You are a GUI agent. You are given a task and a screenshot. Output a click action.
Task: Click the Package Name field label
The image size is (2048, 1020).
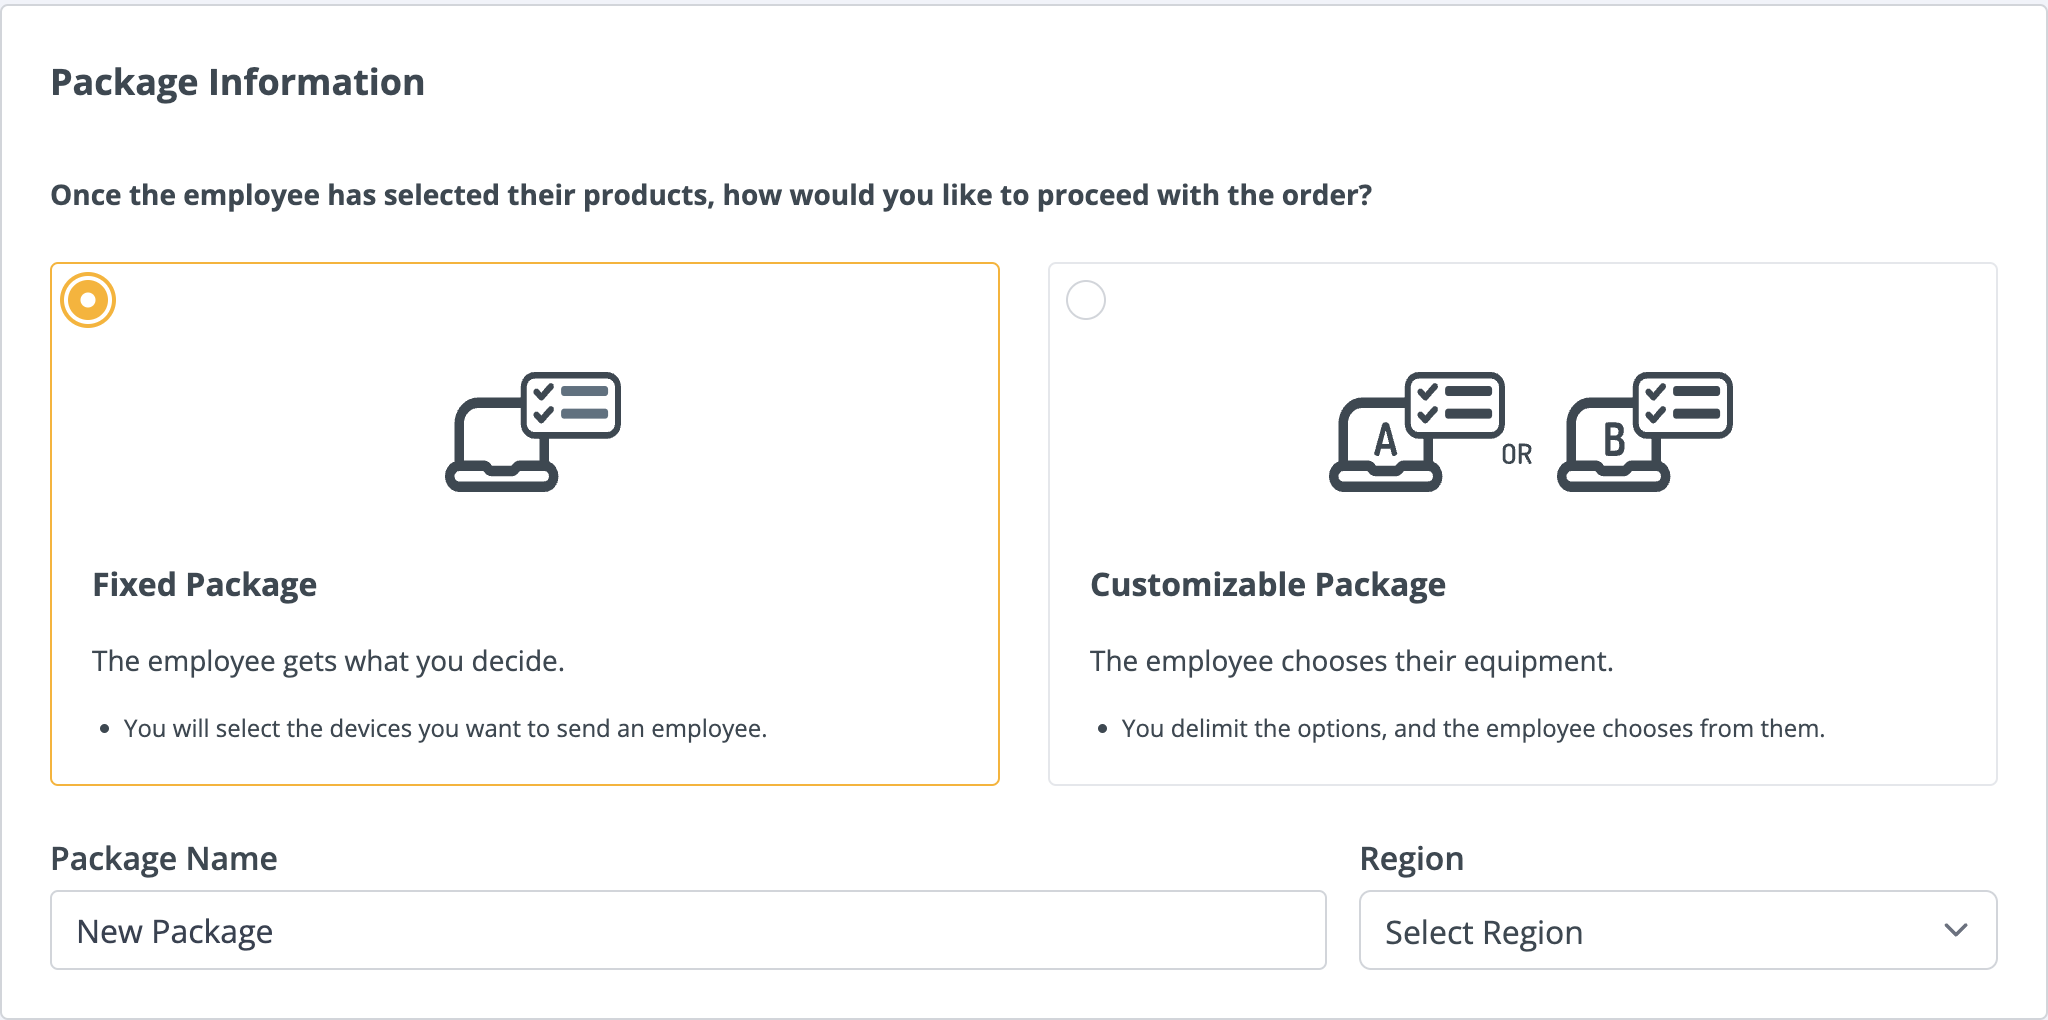coord(164,859)
